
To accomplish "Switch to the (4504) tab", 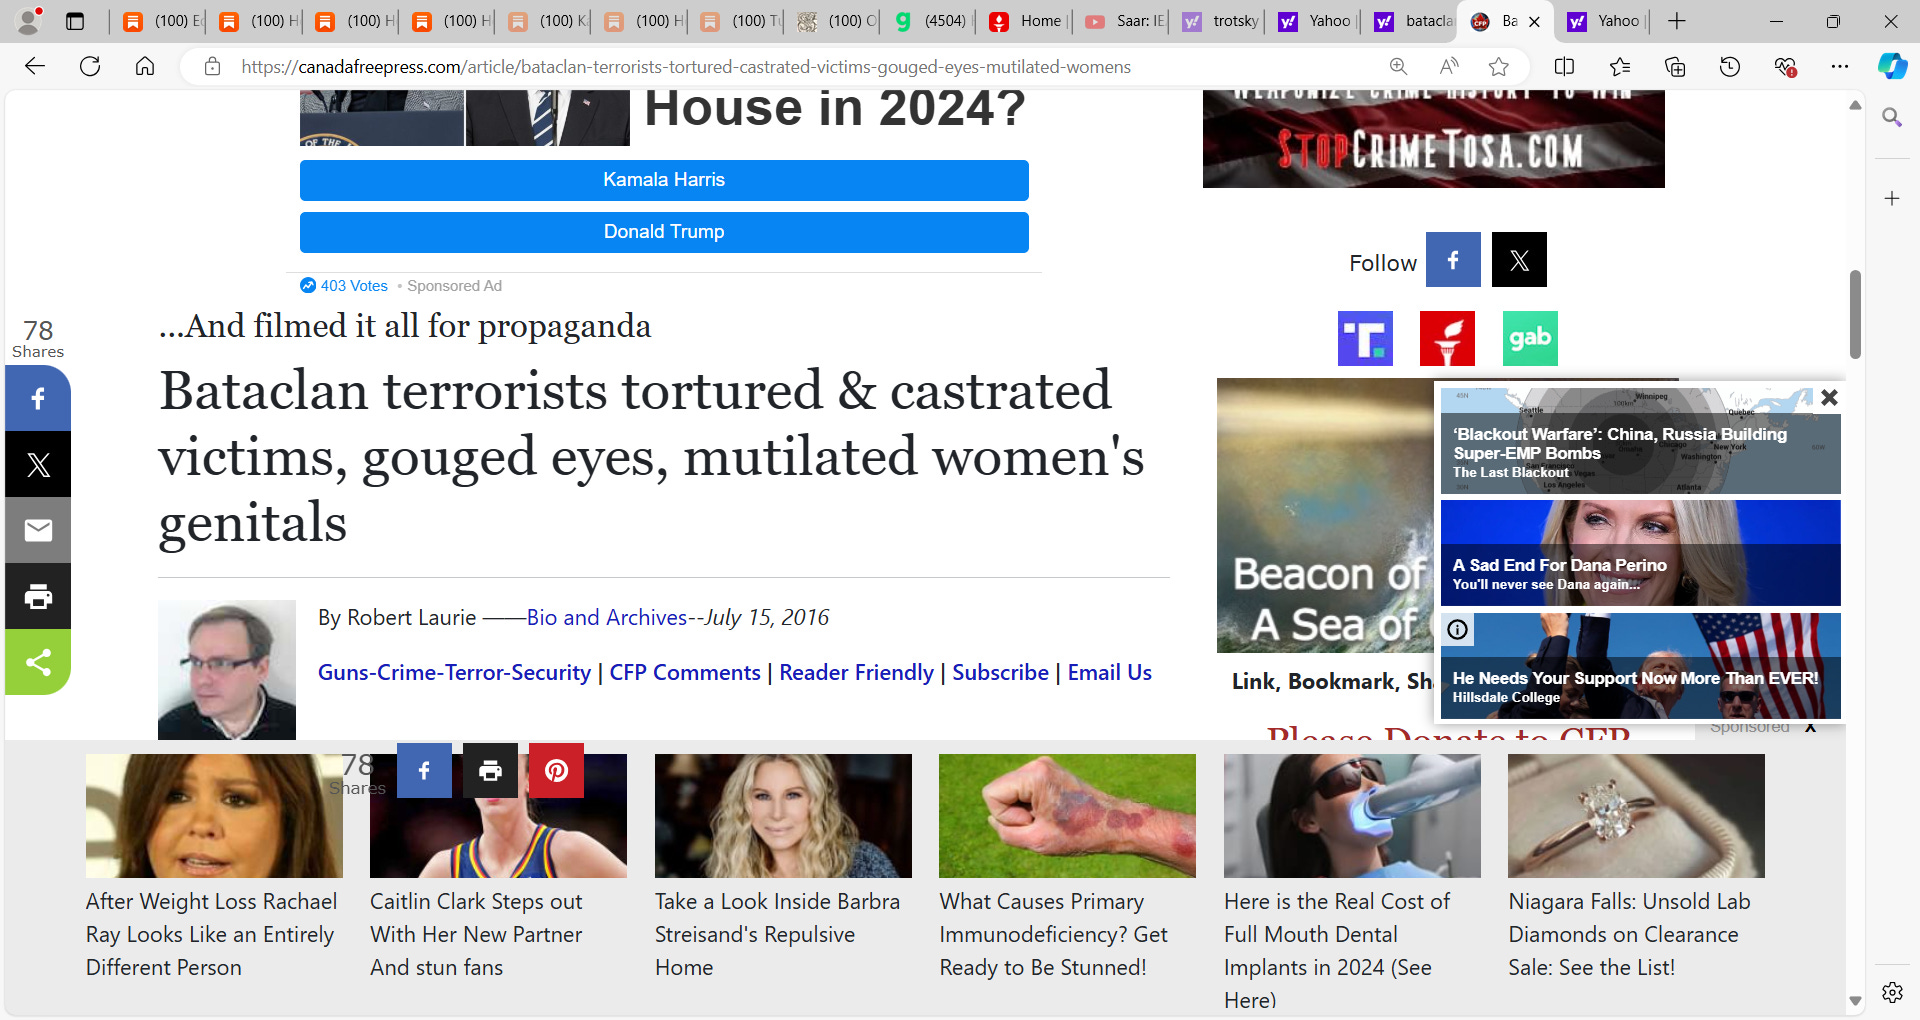I will pyautogui.click(x=930, y=21).
